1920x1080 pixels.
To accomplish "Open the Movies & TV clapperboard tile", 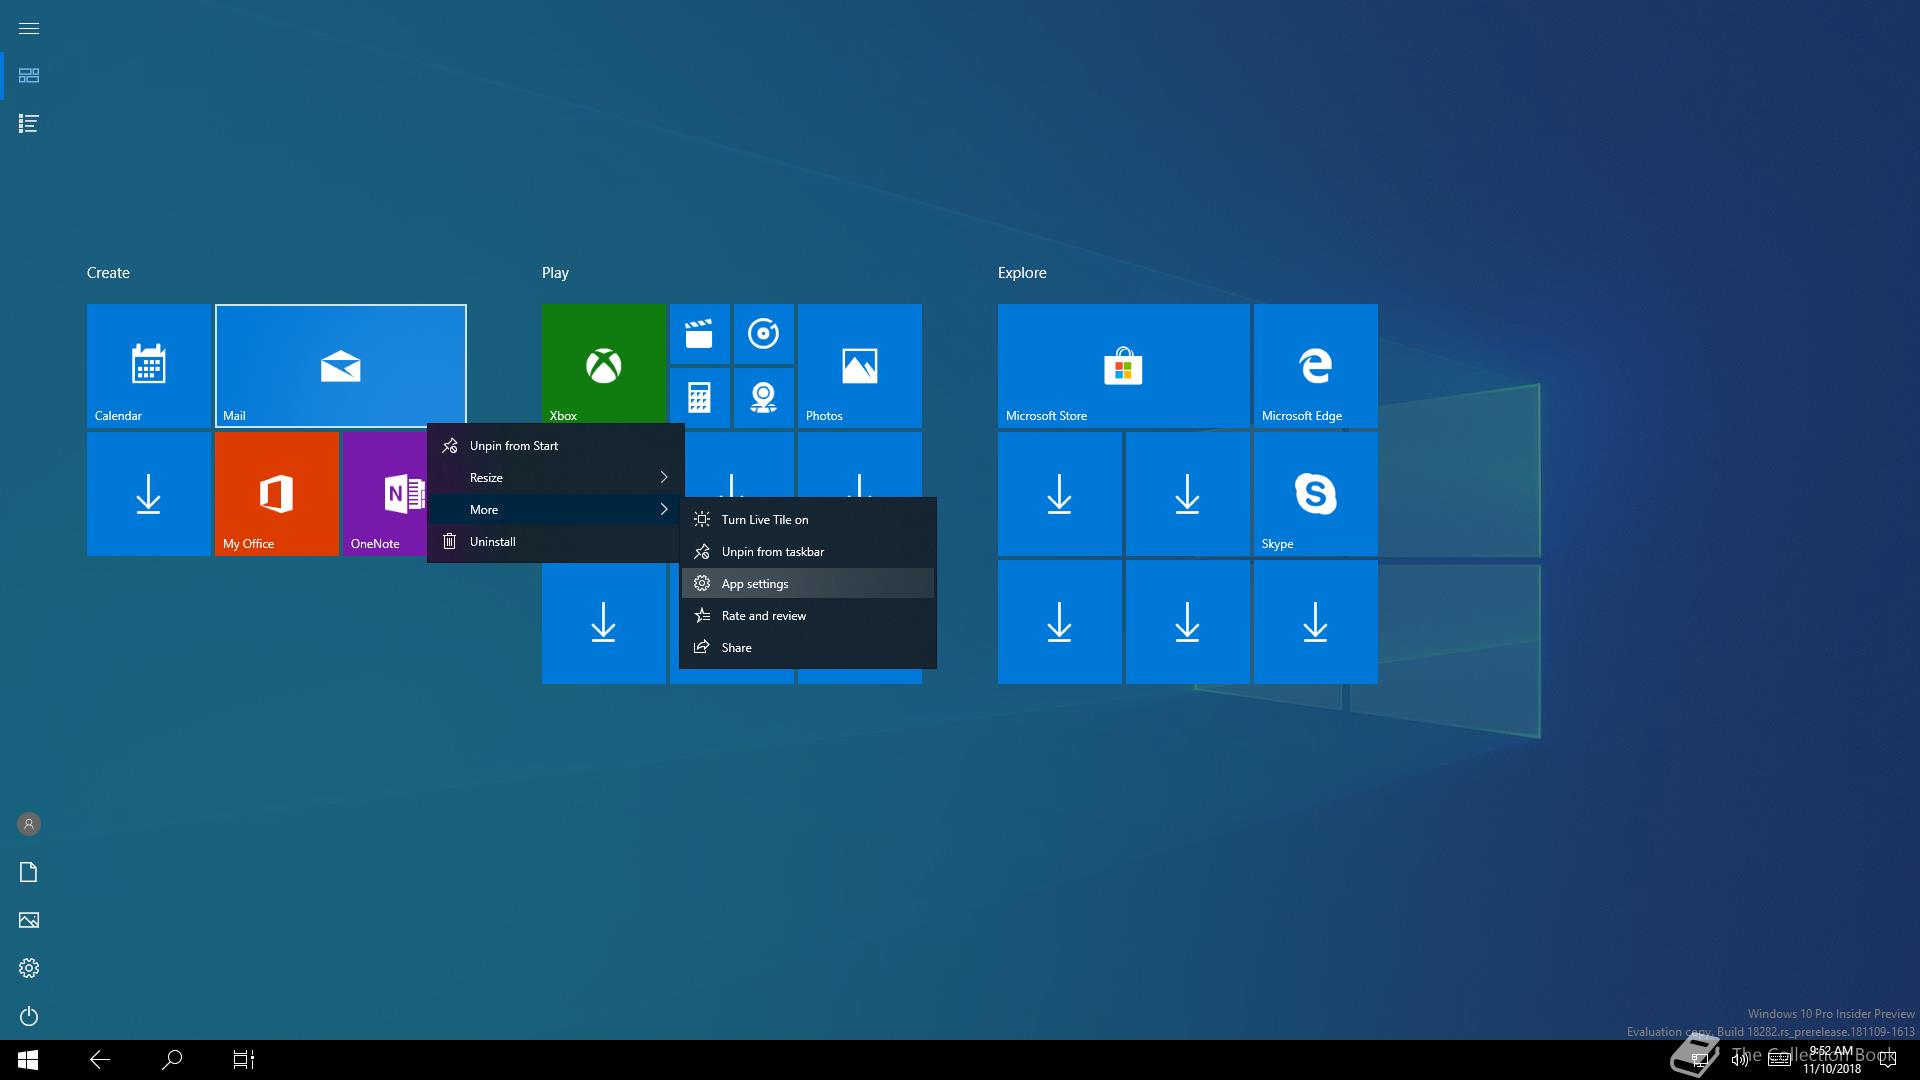I will point(699,334).
